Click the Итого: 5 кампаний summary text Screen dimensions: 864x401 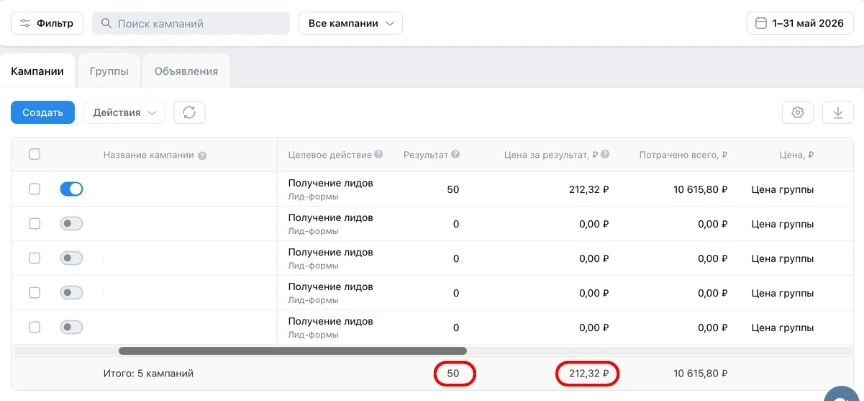click(x=148, y=373)
